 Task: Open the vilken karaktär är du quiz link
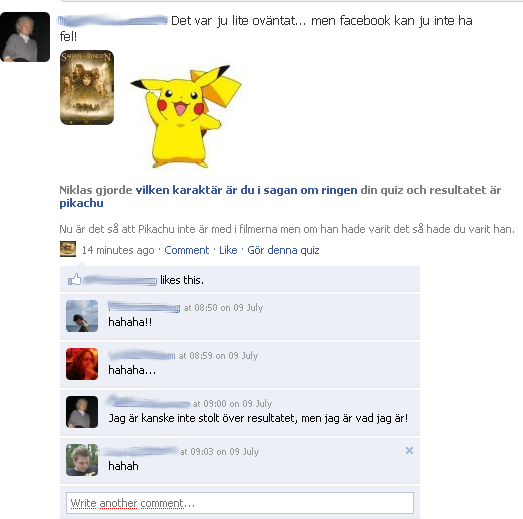(x=246, y=190)
